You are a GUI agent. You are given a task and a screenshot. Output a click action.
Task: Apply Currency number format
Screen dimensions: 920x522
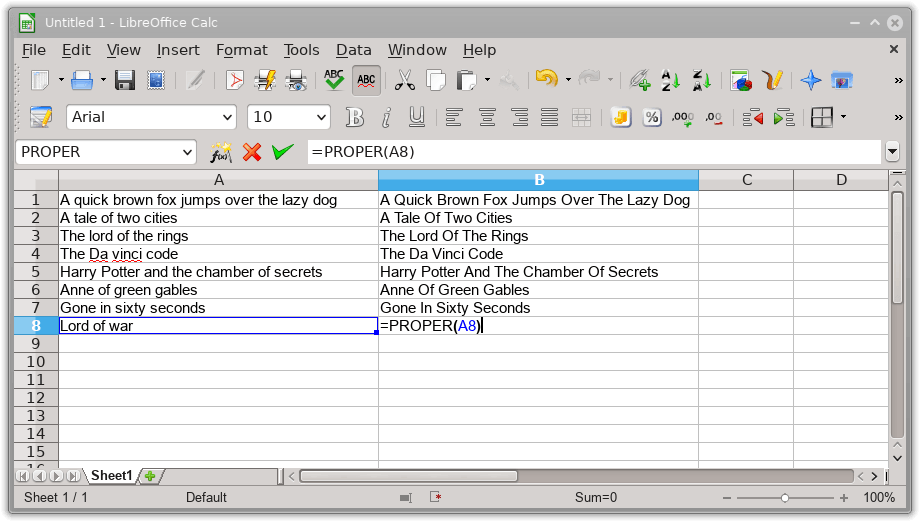click(x=620, y=117)
